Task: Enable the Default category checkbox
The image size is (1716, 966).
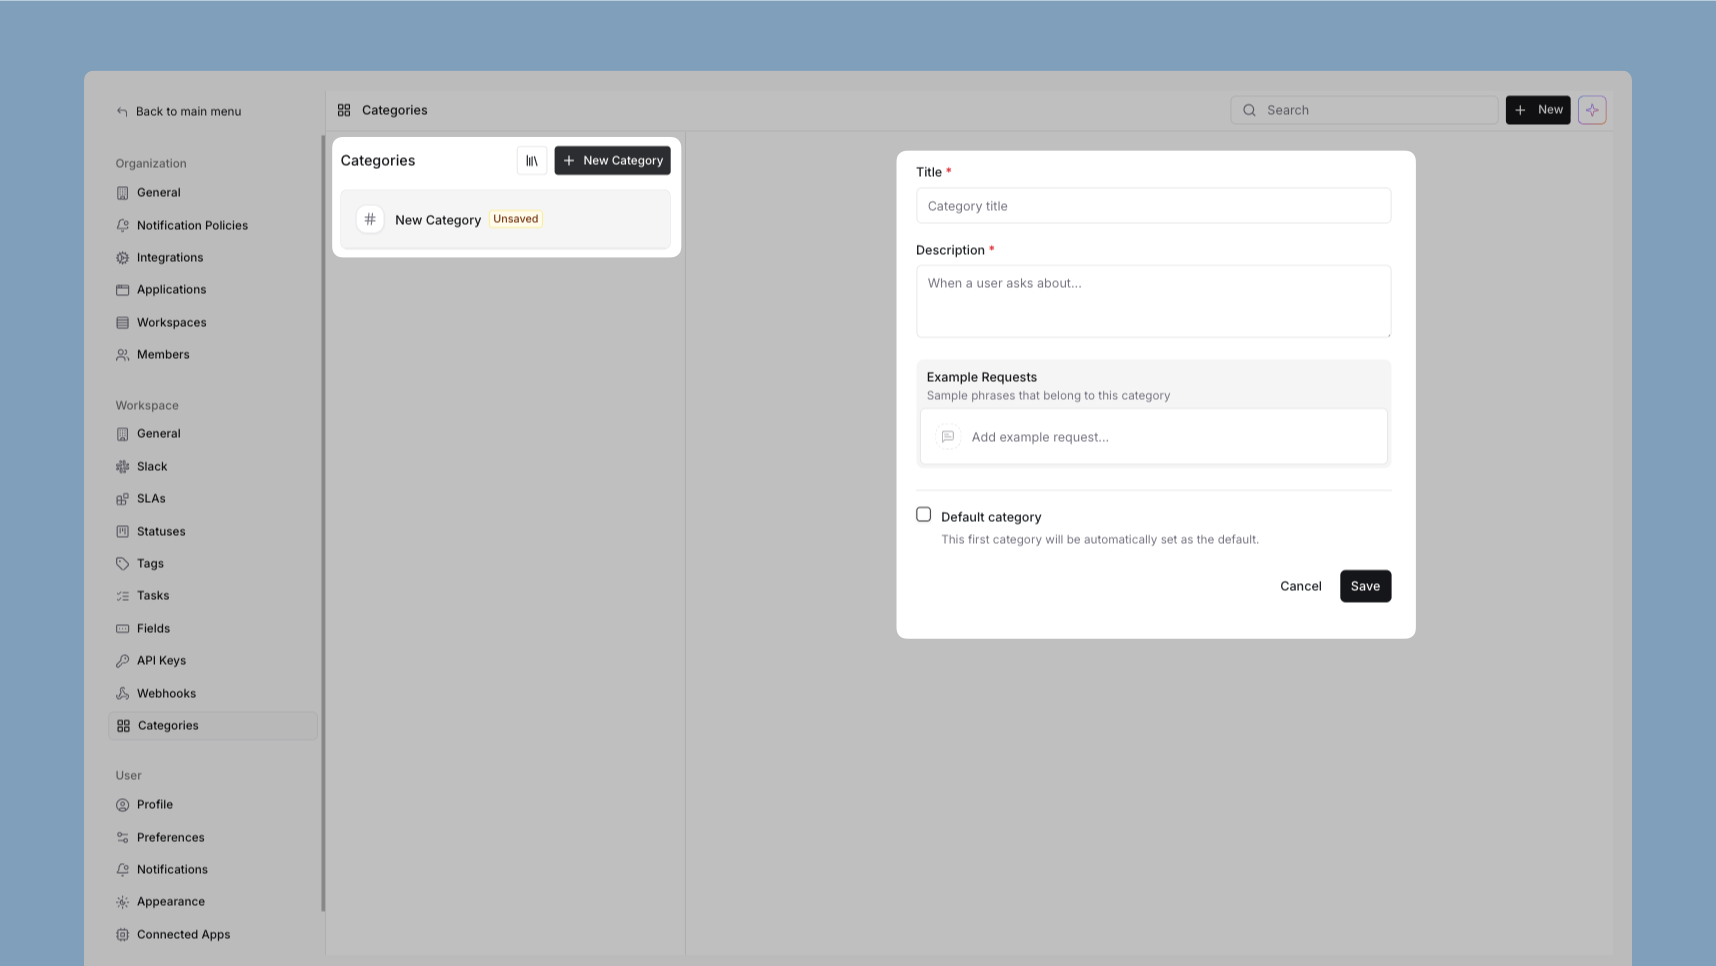Action: (923, 515)
